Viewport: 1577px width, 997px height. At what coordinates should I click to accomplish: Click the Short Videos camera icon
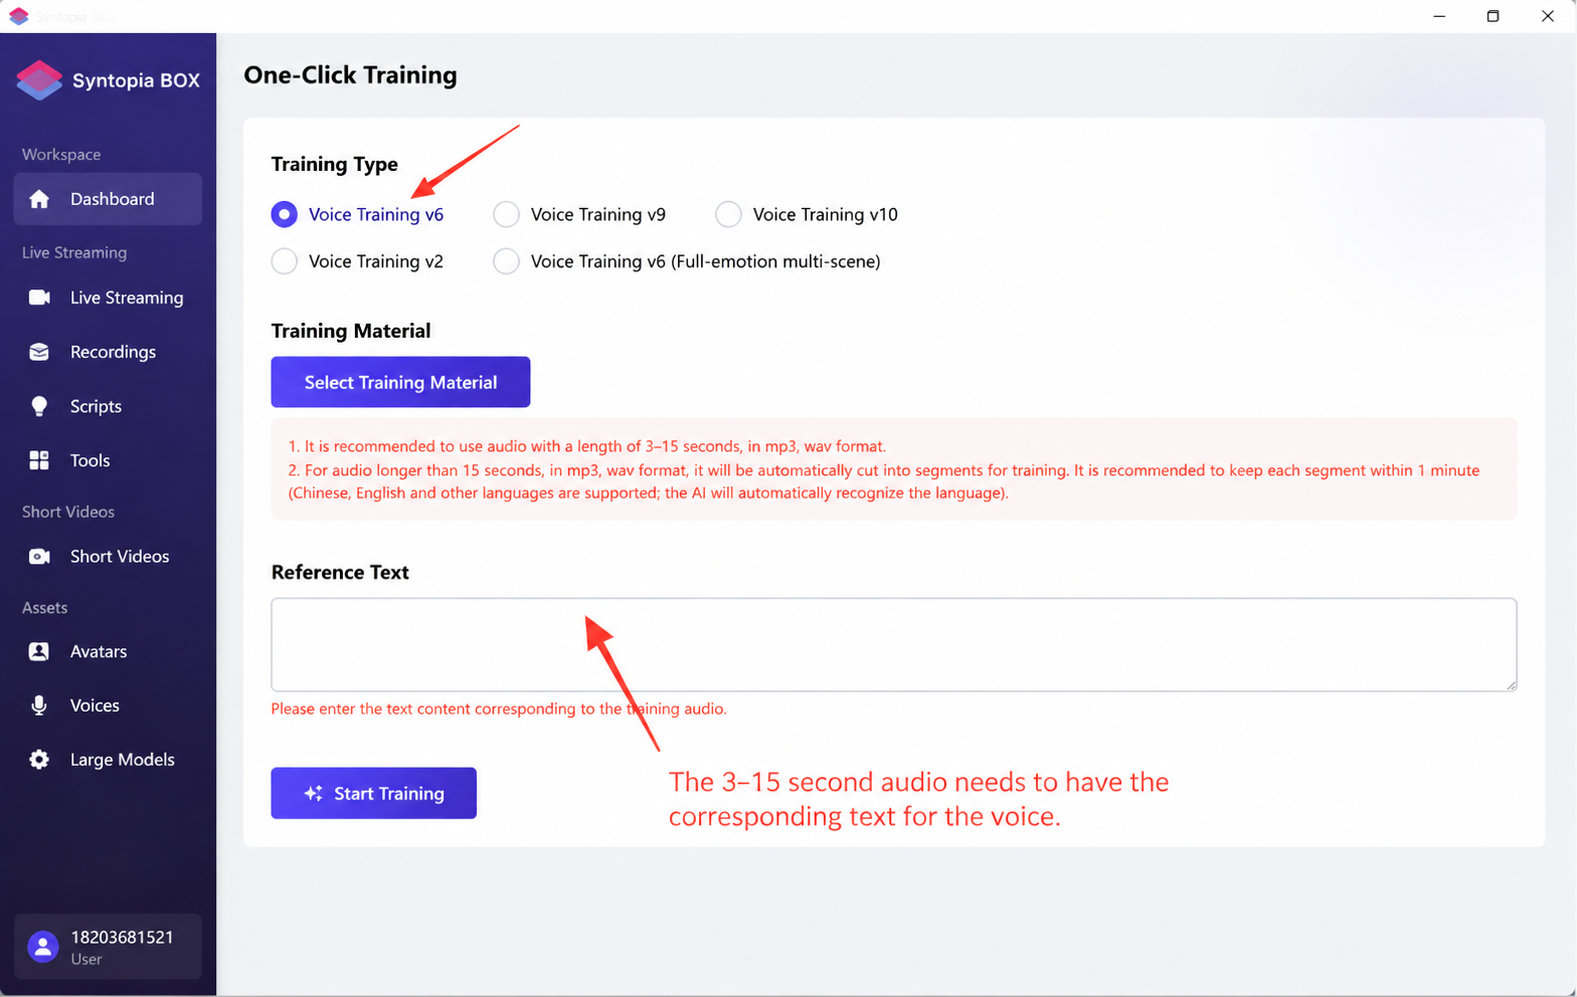39,556
